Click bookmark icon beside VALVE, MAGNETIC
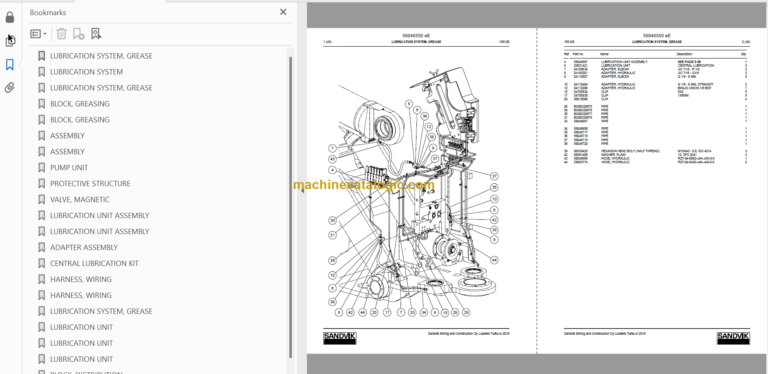The width and height of the screenshot is (768, 374). pos(42,199)
